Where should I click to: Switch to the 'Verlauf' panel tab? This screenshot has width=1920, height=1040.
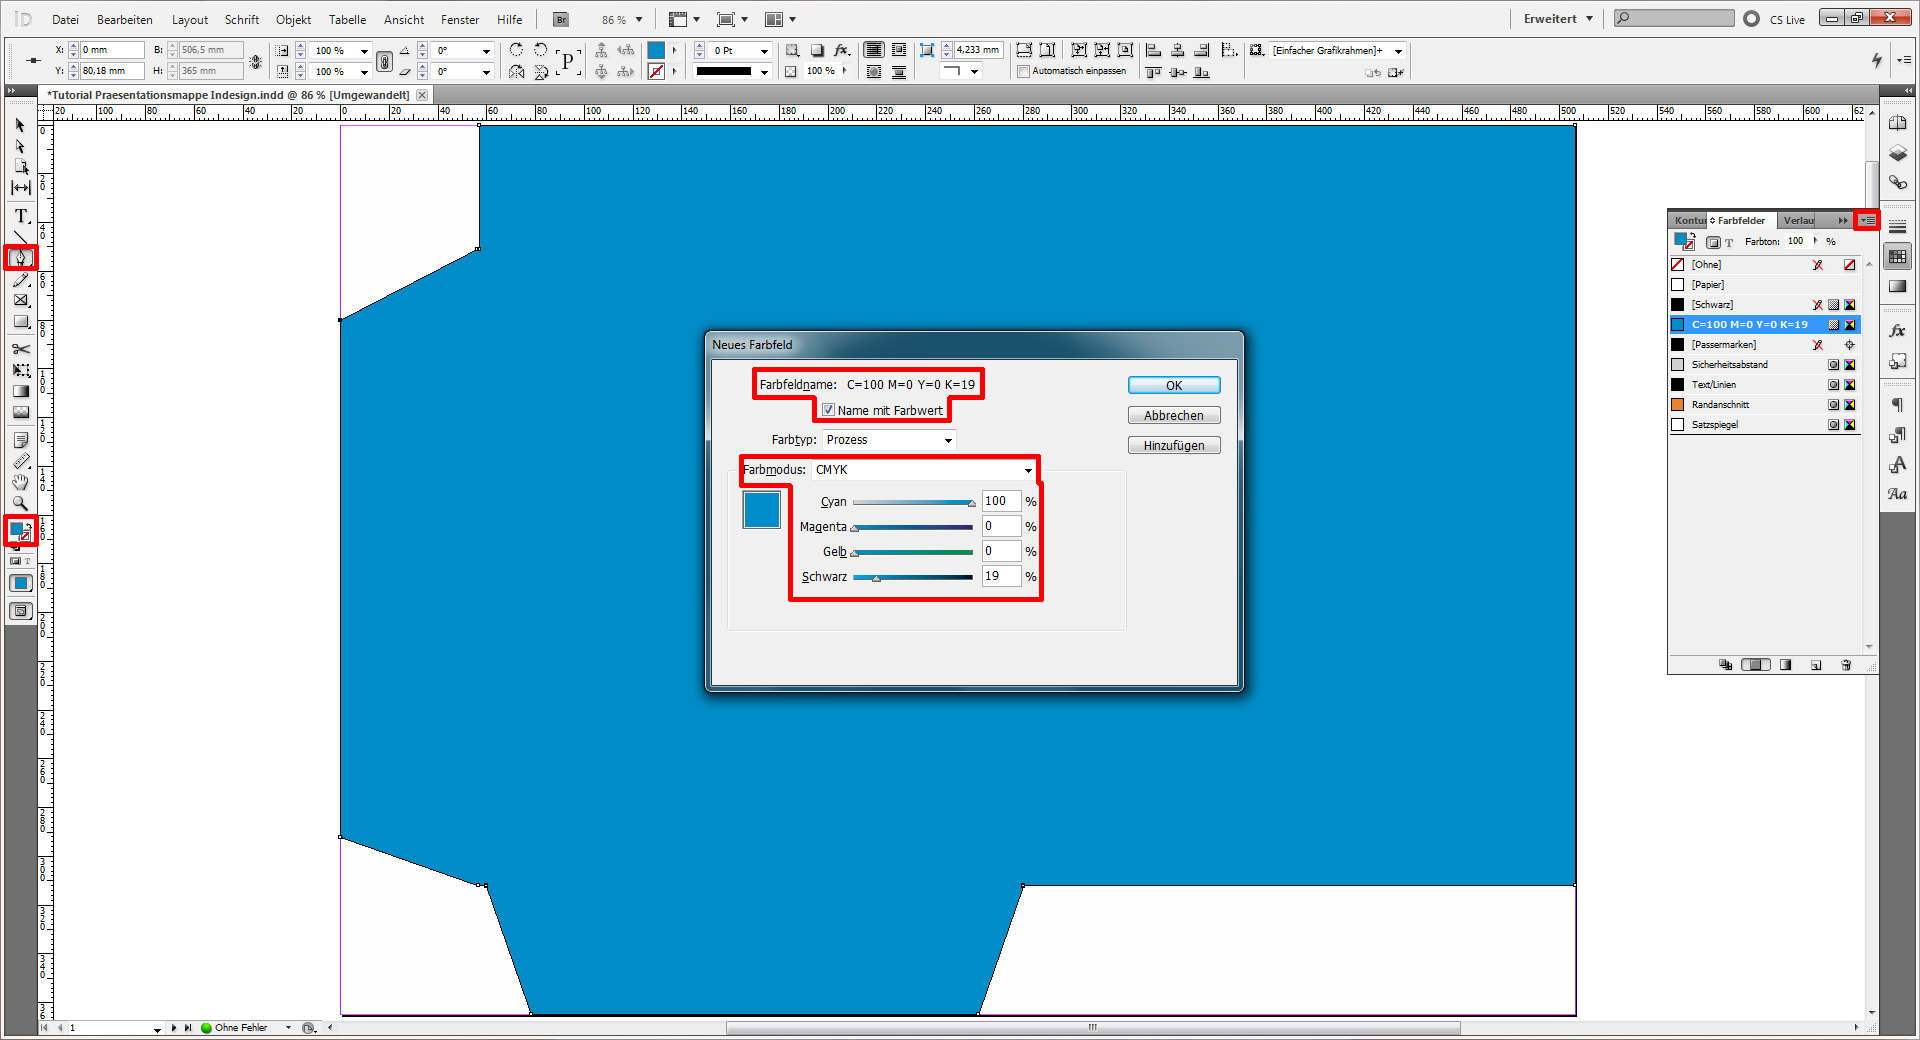tap(1798, 220)
